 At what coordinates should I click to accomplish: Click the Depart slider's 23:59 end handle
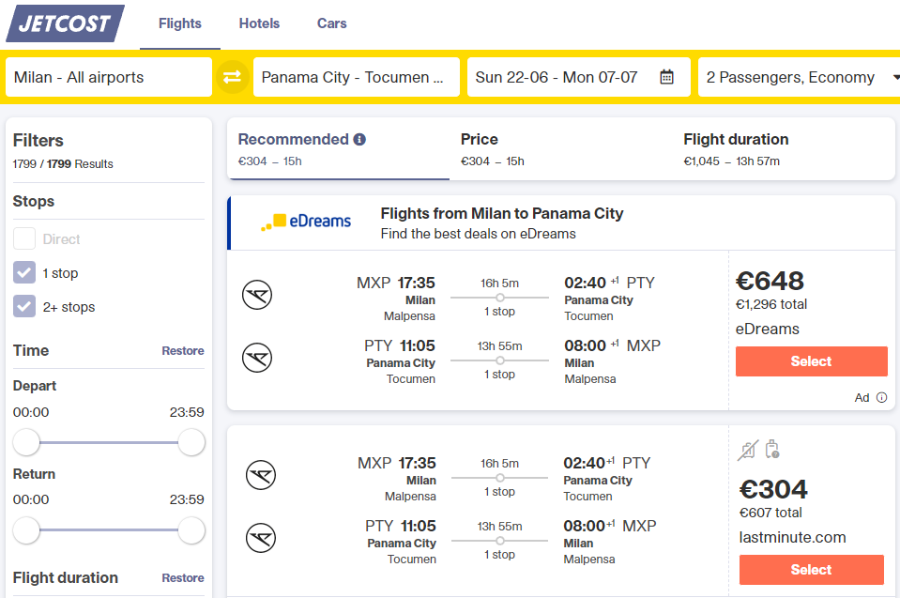pos(192,442)
